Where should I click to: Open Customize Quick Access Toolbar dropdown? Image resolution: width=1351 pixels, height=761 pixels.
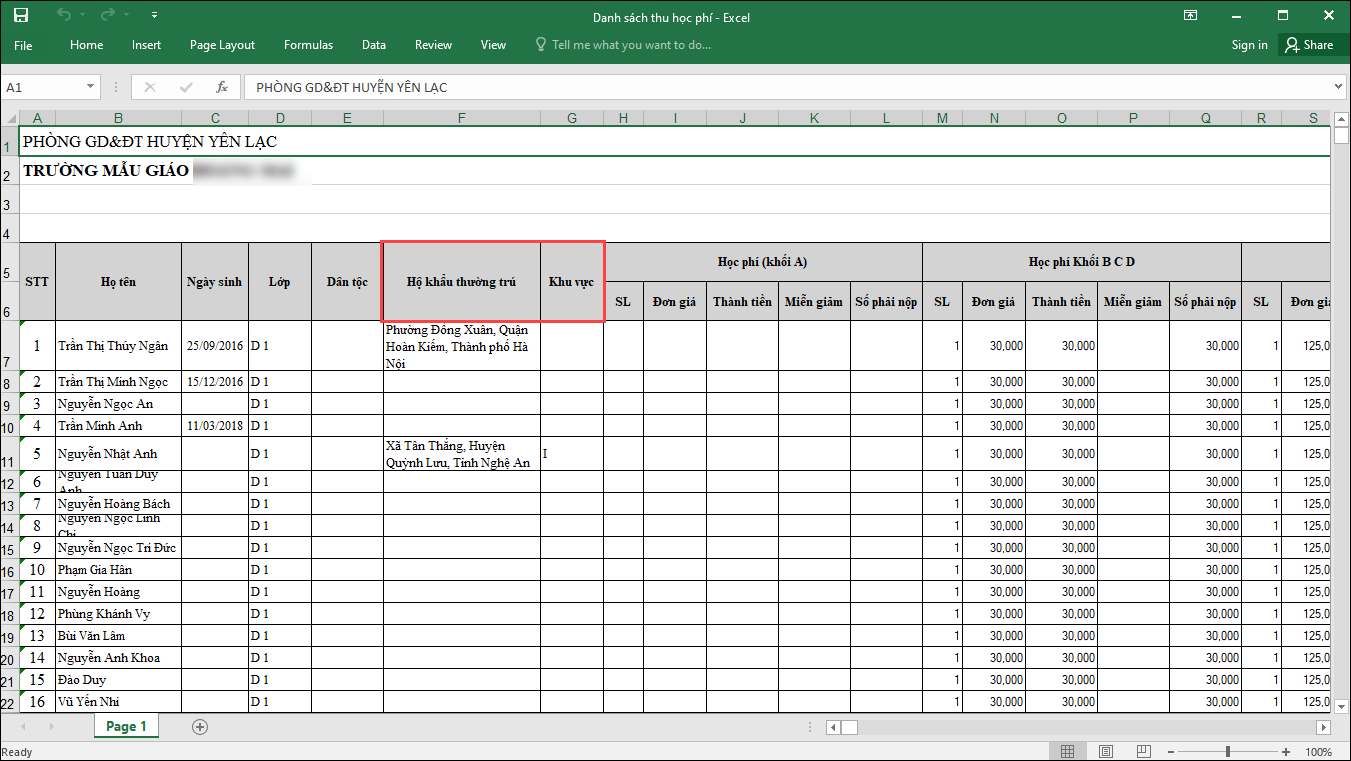coord(154,16)
